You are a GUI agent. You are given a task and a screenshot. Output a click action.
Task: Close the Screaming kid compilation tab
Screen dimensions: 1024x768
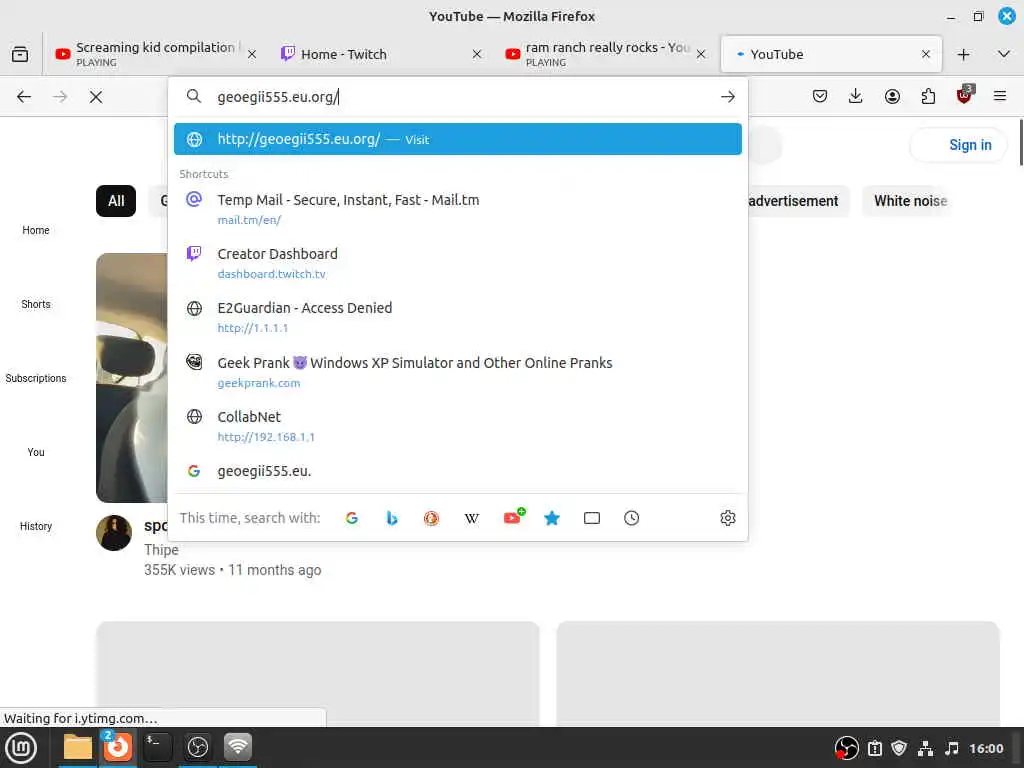252,54
